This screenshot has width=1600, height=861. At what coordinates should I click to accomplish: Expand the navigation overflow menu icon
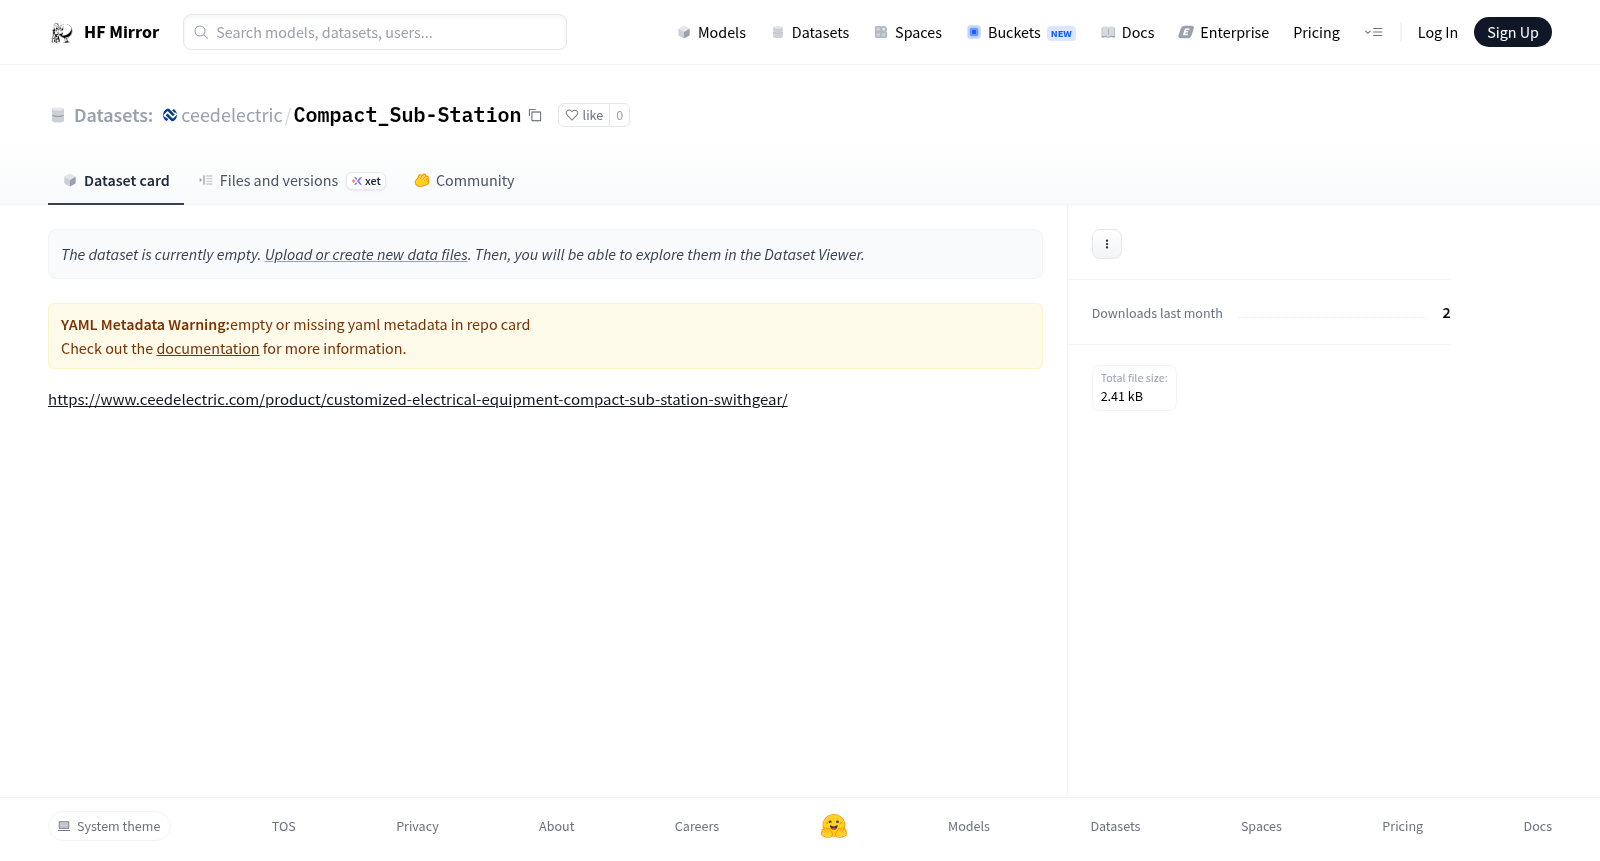(x=1373, y=33)
